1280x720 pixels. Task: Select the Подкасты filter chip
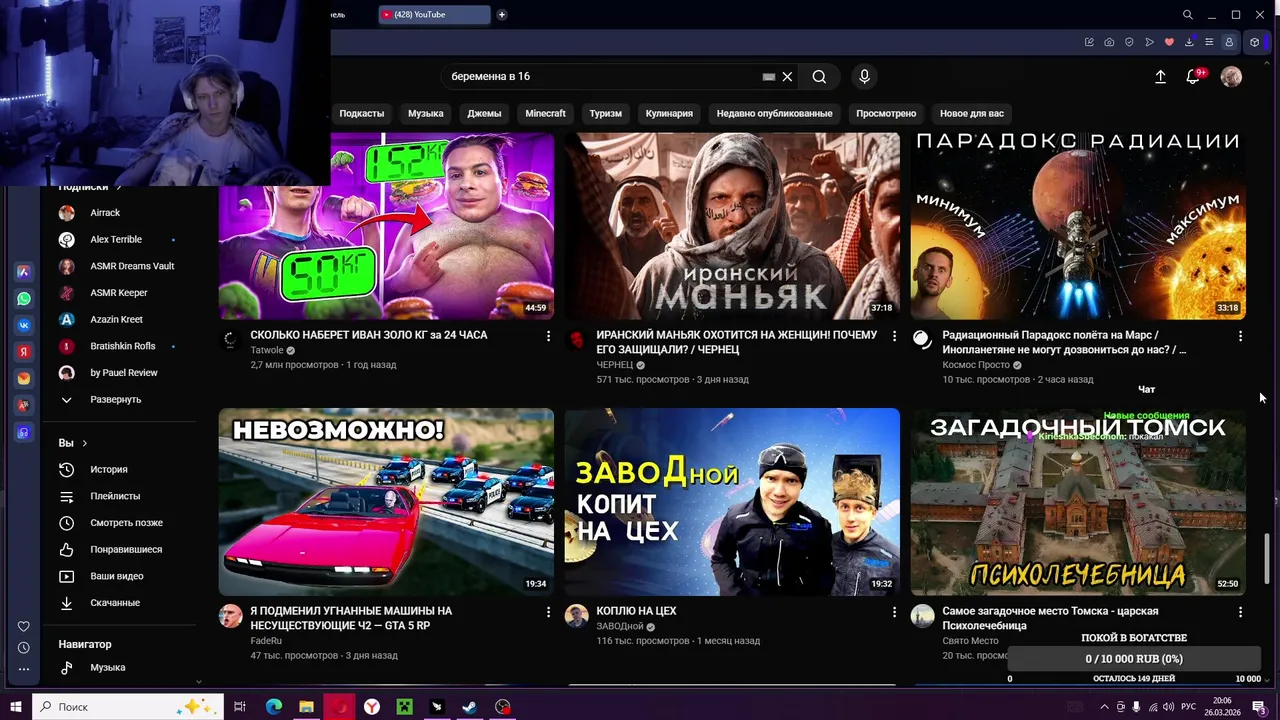pos(361,113)
